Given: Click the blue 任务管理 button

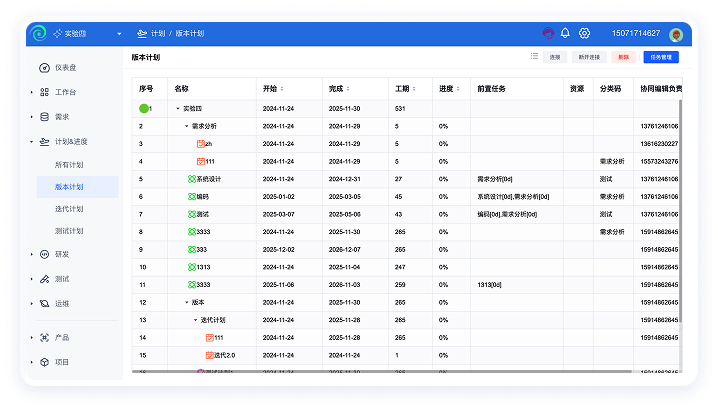Looking at the screenshot, I should pos(658,58).
